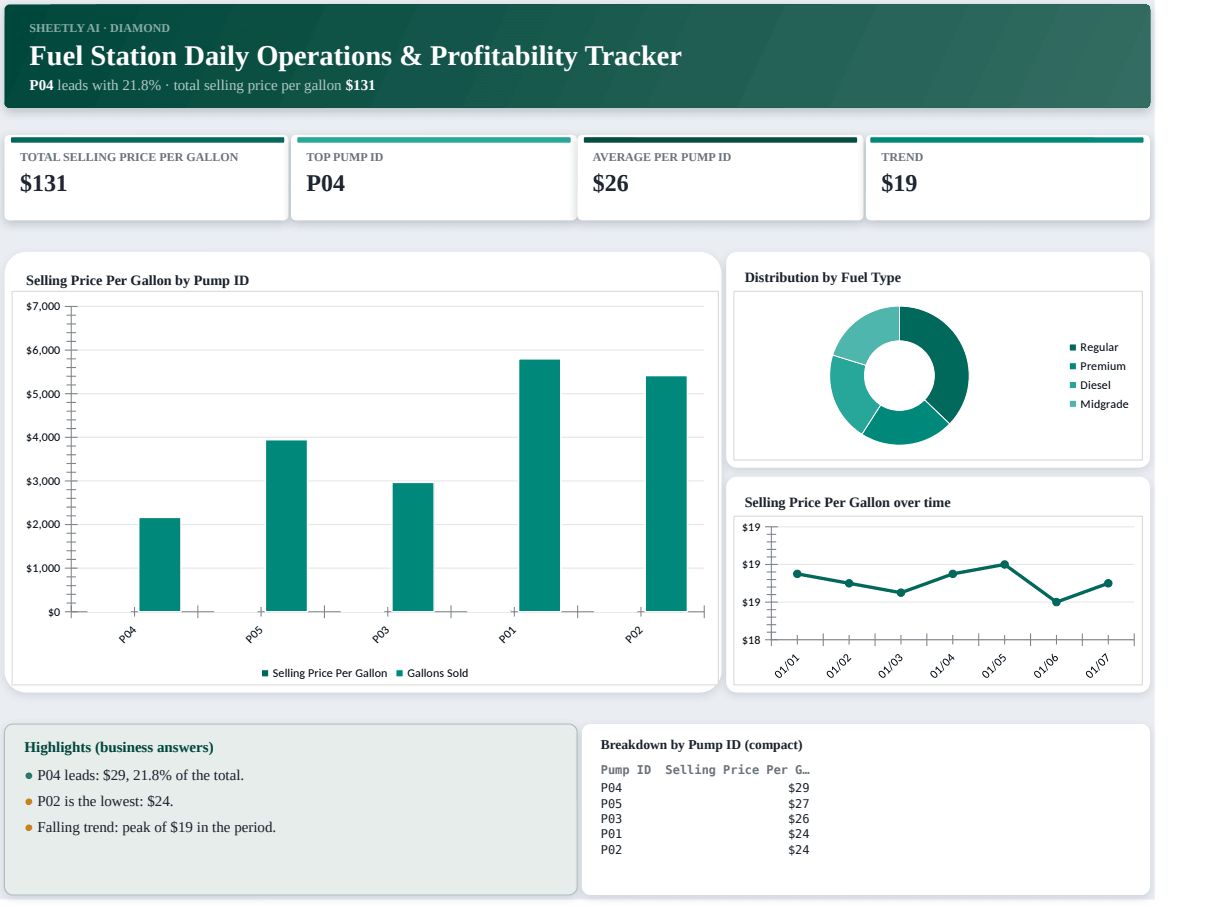Click the P02 row in breakdown table

pyautogui.click(x=705, y=850)
